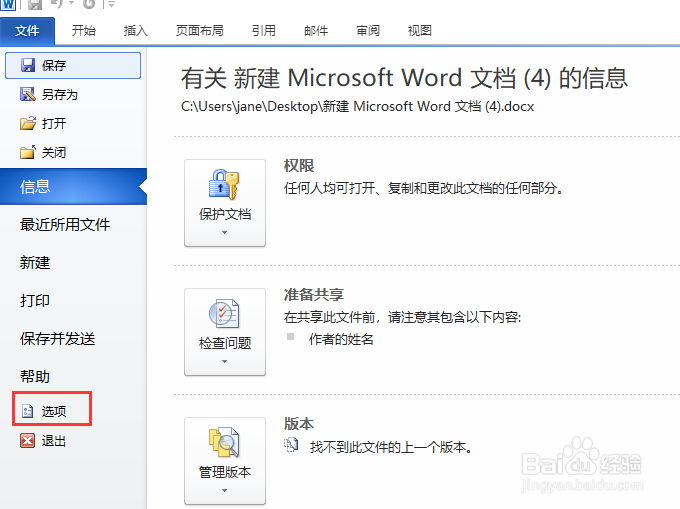Click the 打开 (Open) text in sidebar

pos(54,124)
